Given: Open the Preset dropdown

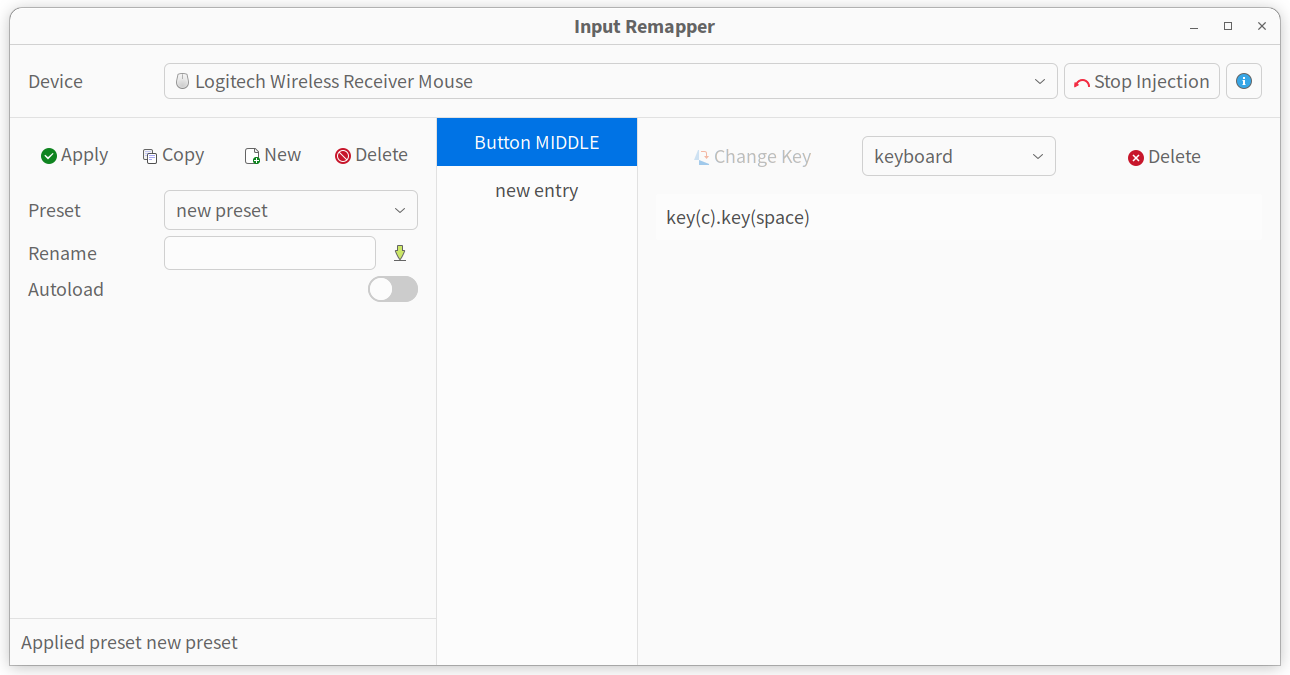Looking at the screenshot, I should (291, 210).
